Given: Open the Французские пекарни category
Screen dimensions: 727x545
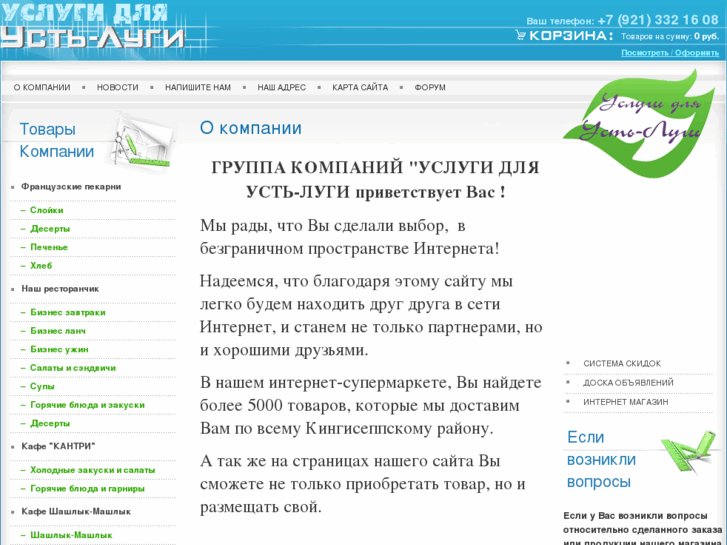Looking at the screenshot, I should pyautogui.click(x=71, y=186).
